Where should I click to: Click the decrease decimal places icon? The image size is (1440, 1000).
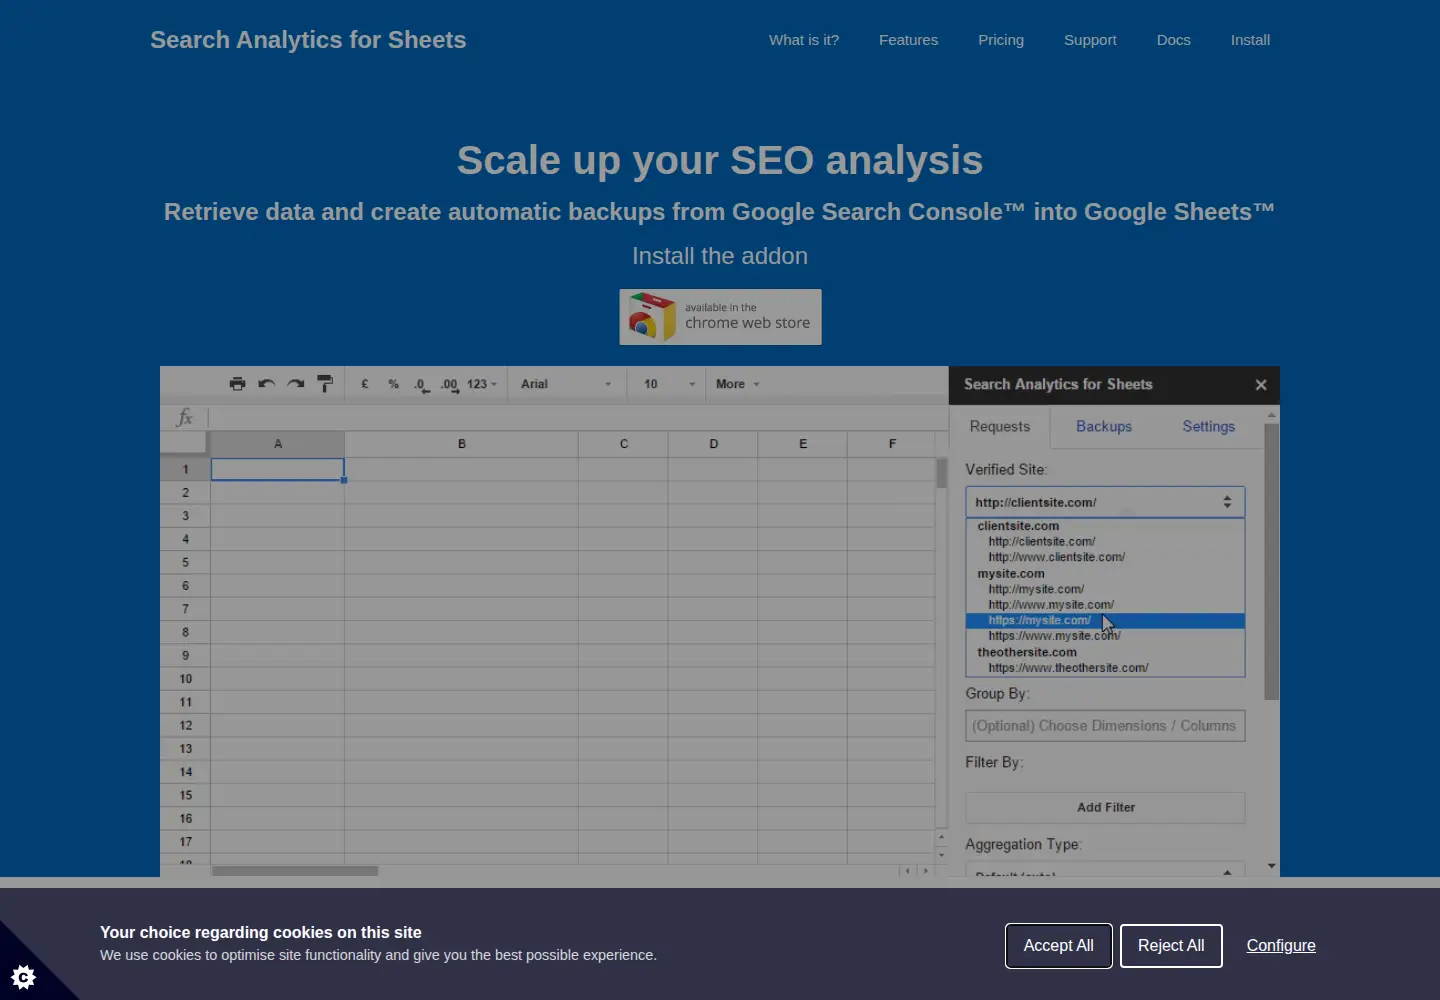(x=421, y=385)
